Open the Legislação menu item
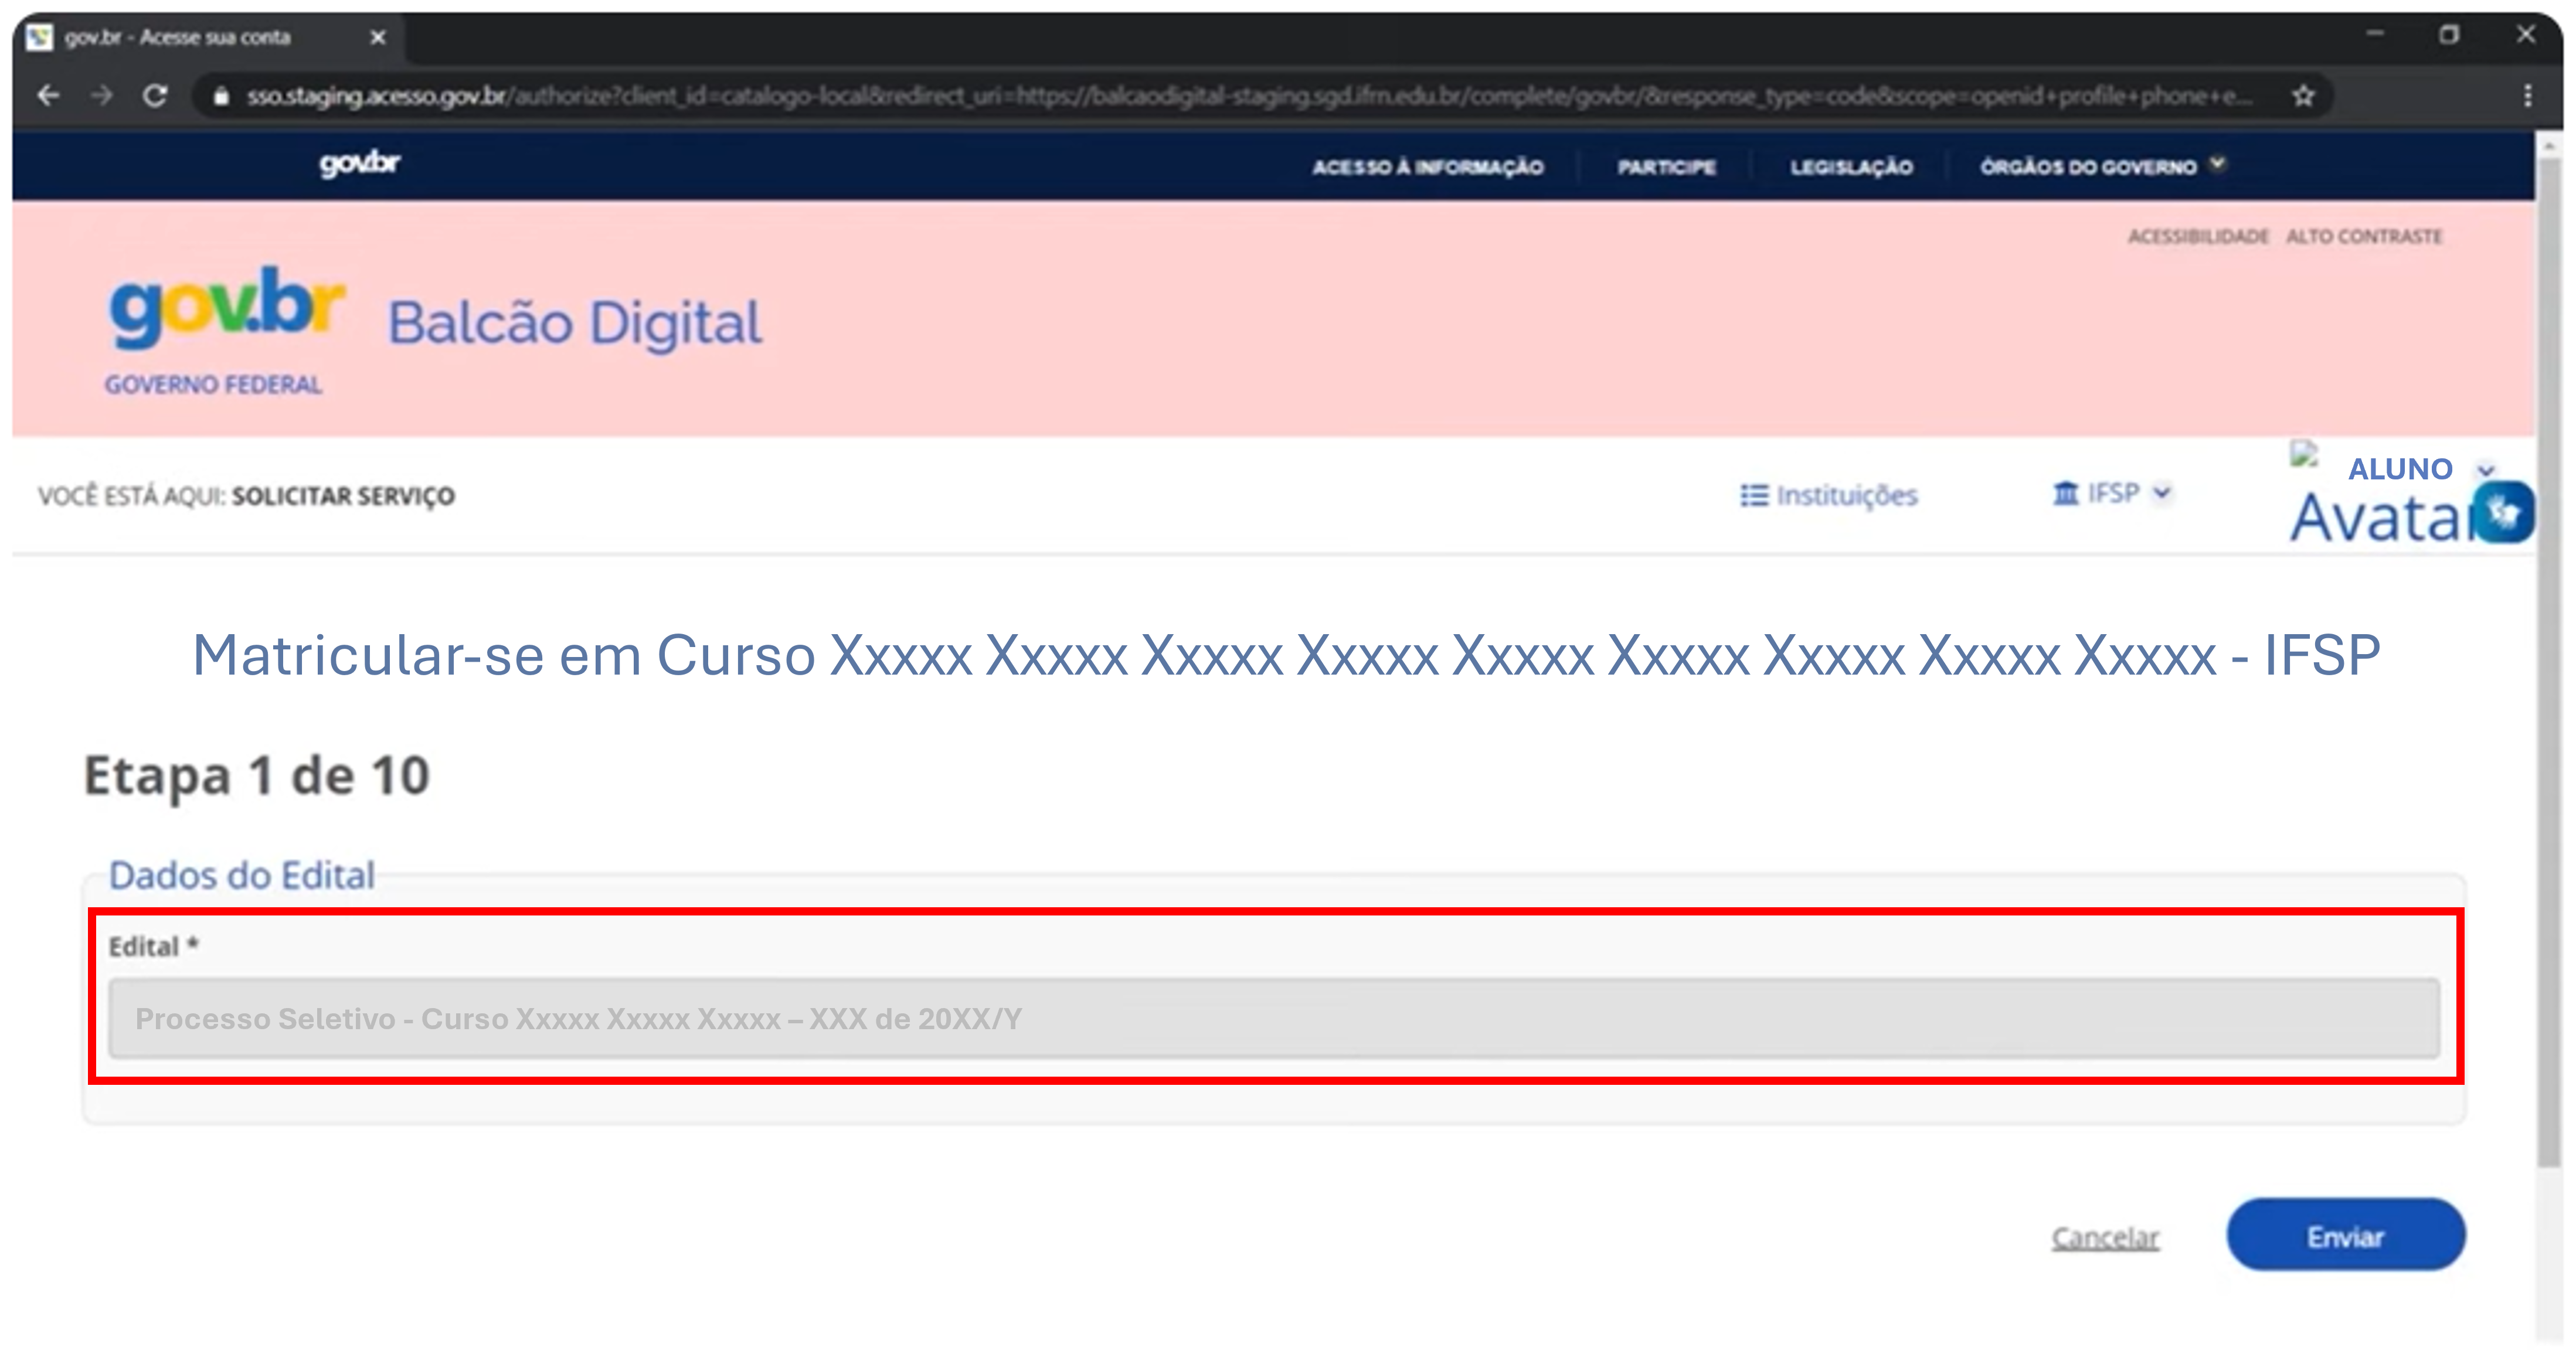Viewport: 2576px width, 1365px height. [x=1851, y=167]
